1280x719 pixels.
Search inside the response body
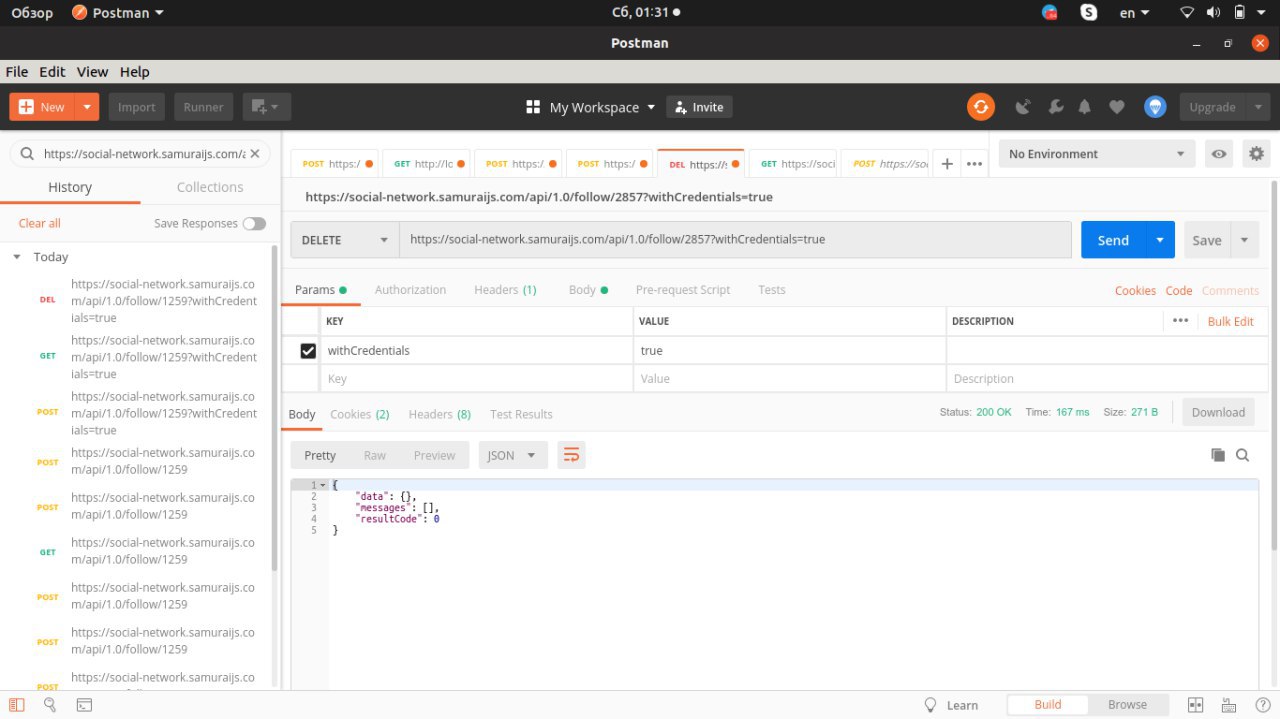(1243, 455)
